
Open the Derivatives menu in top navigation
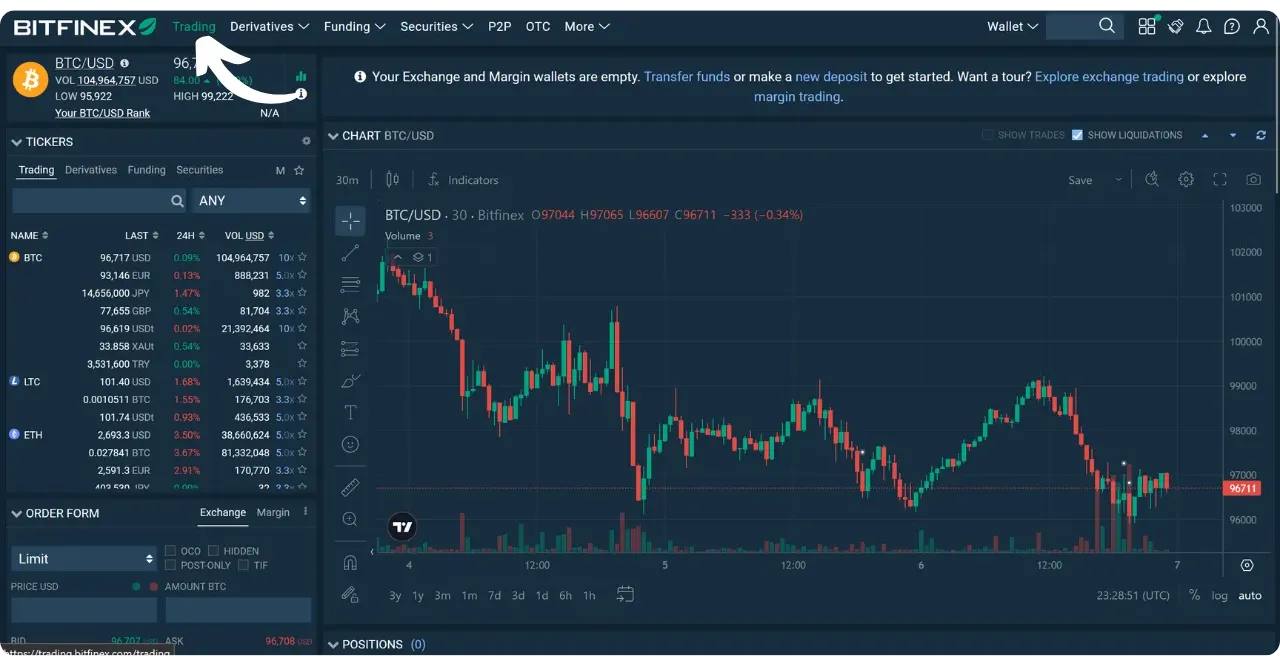pos(262,26)
